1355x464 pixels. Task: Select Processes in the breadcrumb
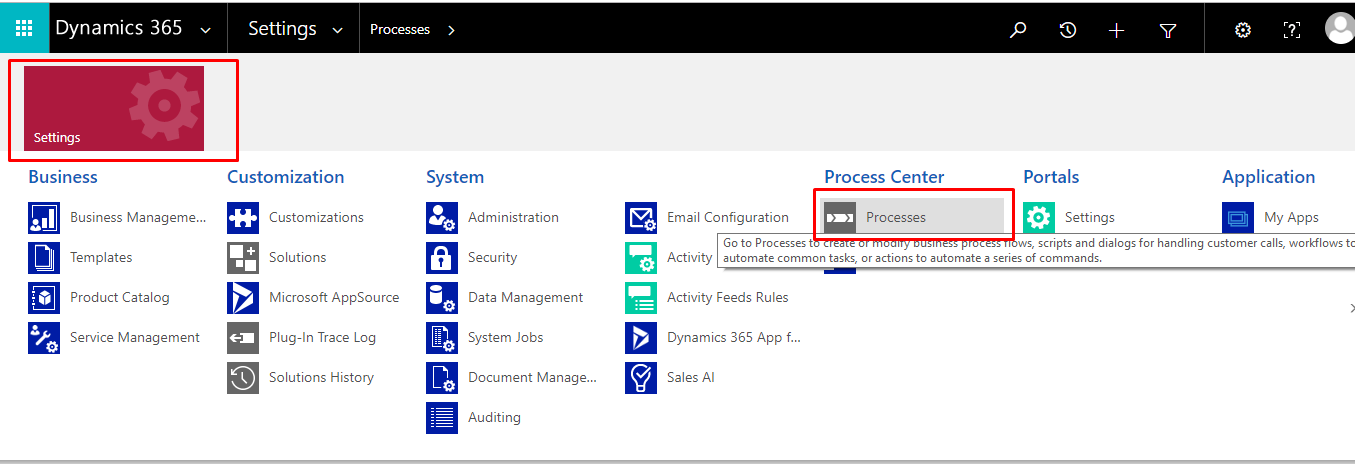pyautogui.click(x=400, y=30)
